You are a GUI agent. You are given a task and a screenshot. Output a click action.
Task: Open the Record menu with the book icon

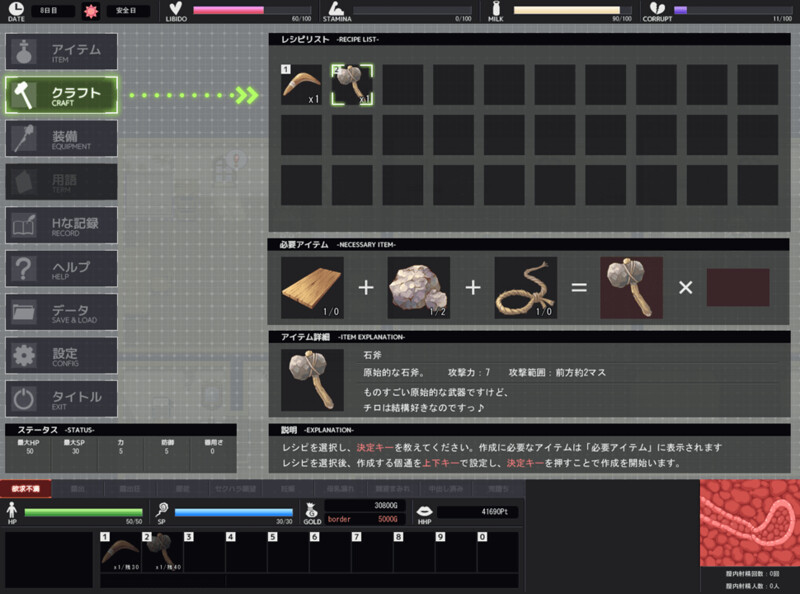click(61, 225)
